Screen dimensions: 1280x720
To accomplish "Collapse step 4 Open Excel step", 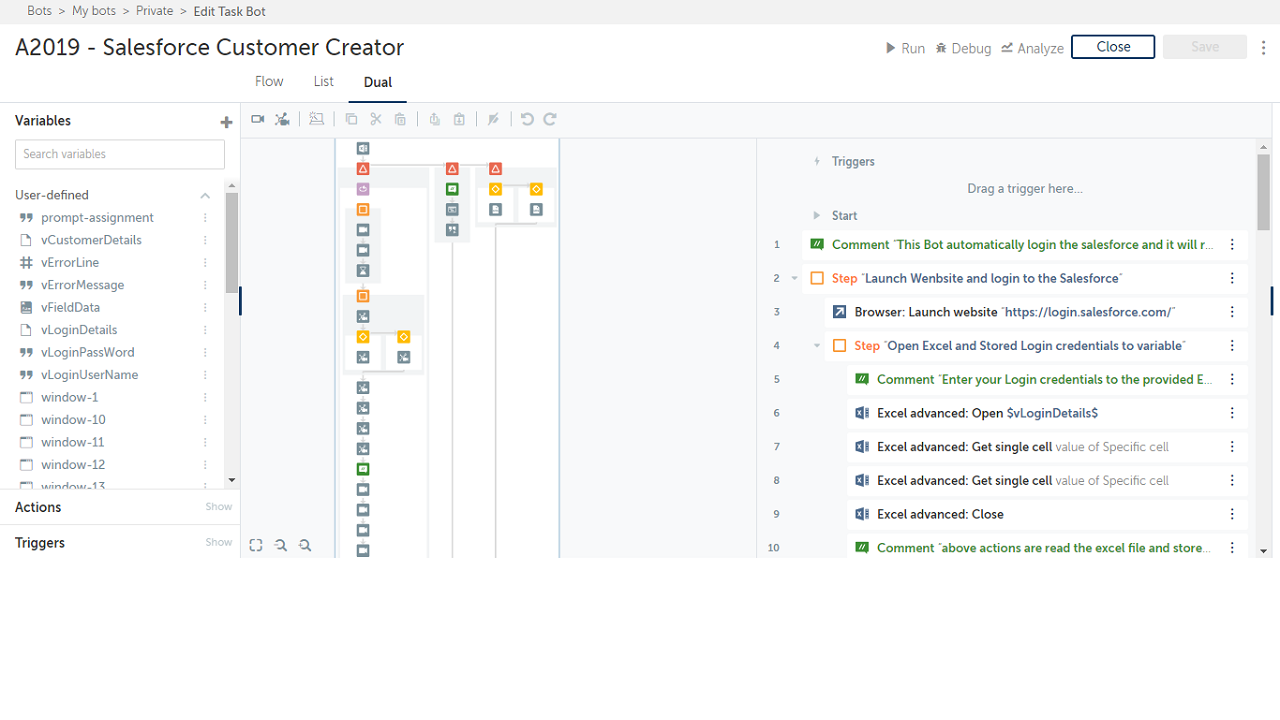I will point(817,346).
